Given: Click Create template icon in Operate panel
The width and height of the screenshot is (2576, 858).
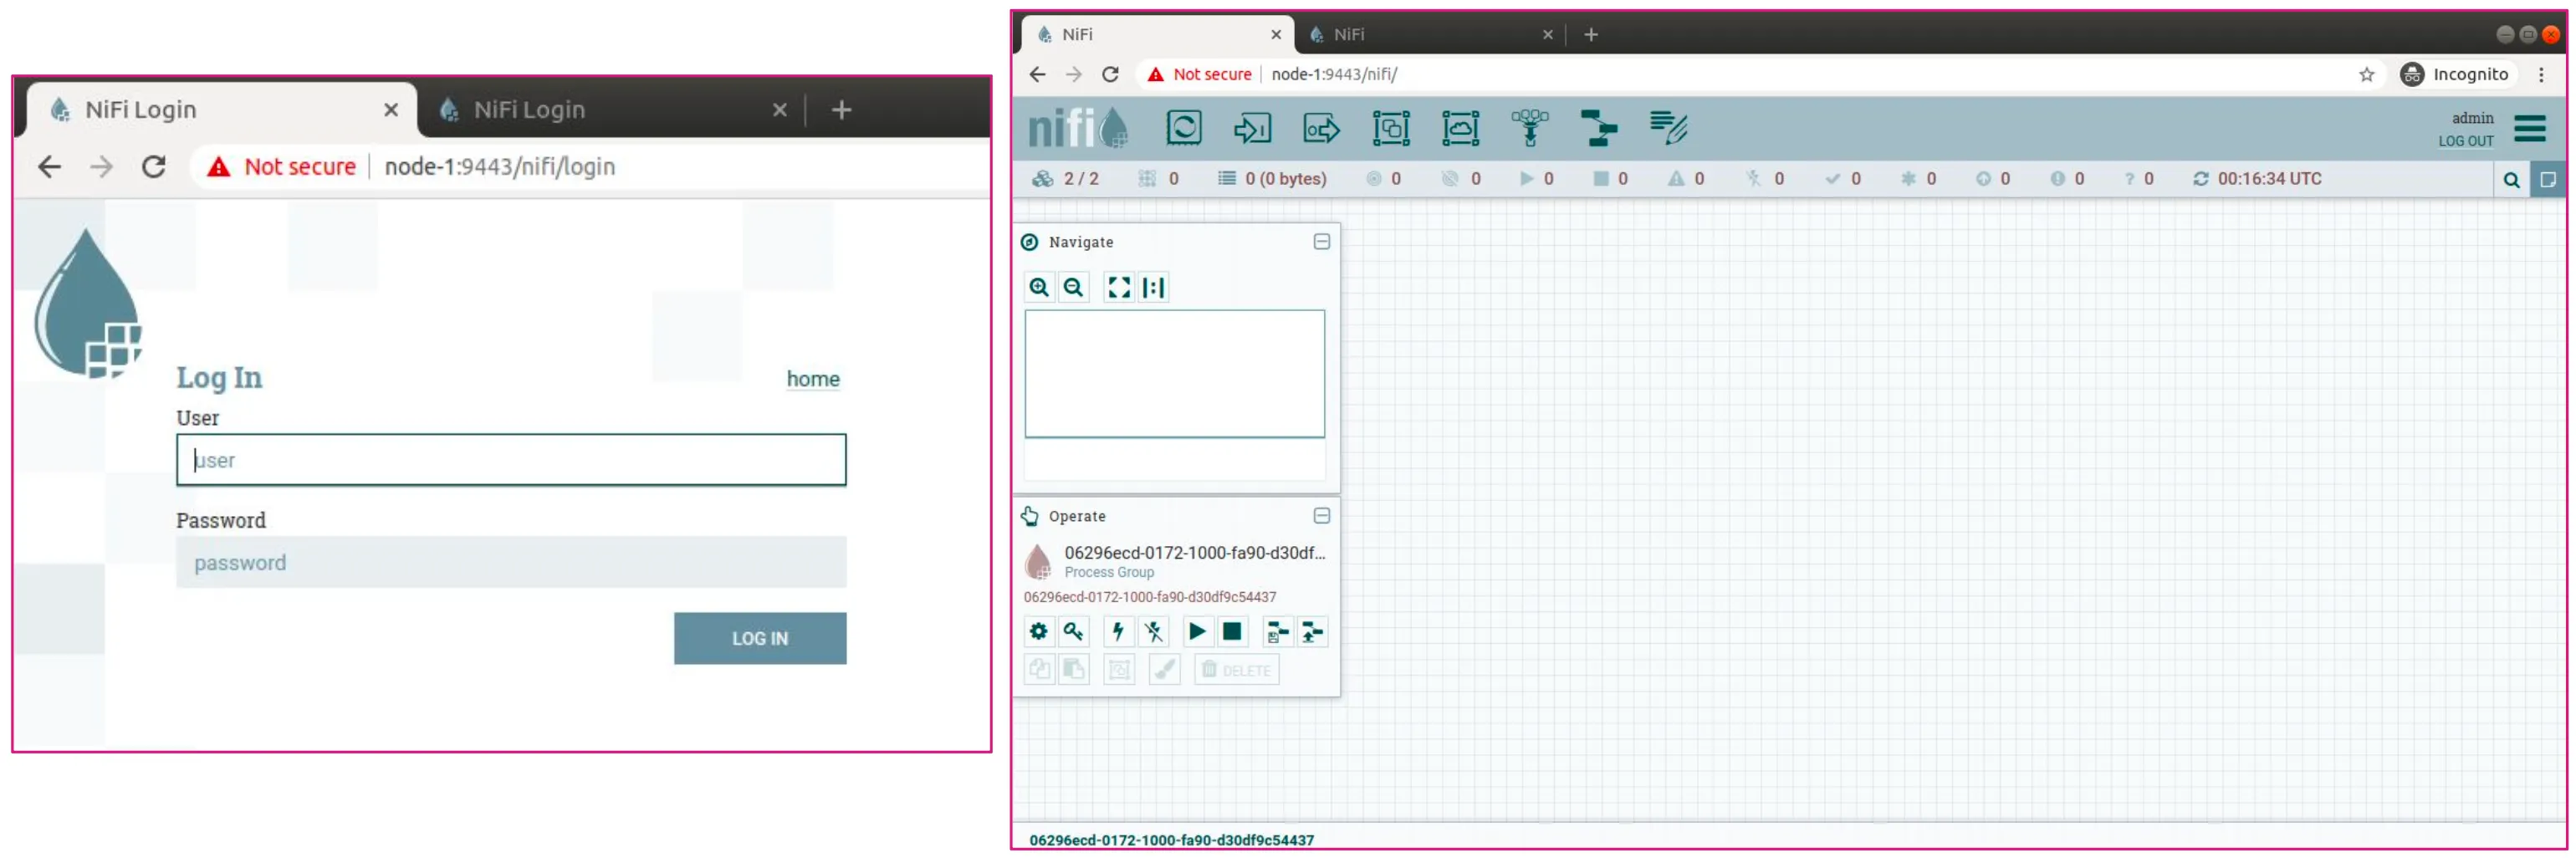Looking at the screenshot, I should [1277, 632].
